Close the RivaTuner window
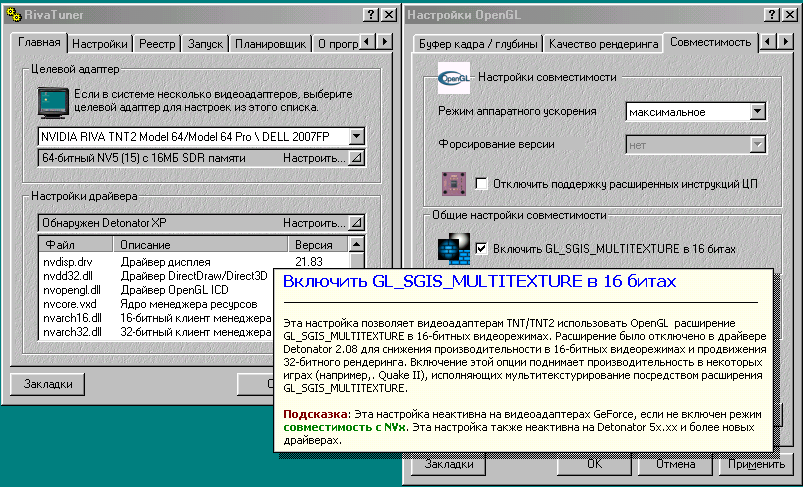The image size is (803, 487). [389, 14]
